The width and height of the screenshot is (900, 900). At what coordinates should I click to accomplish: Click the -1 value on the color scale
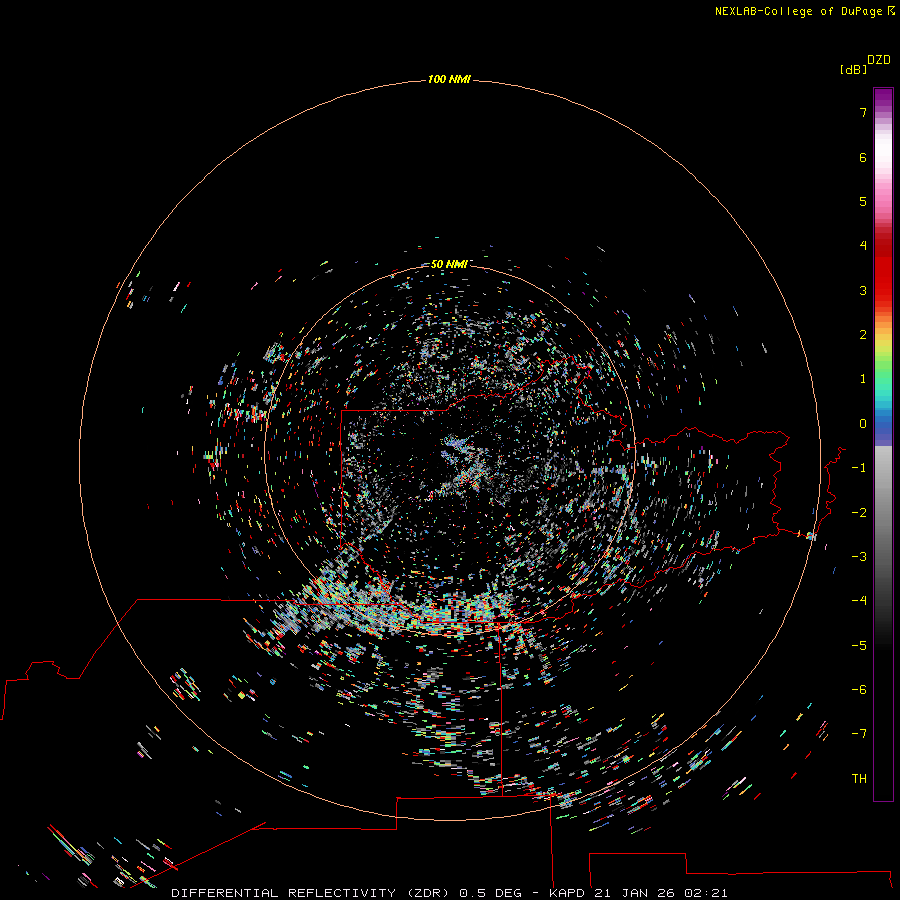[x=859, y=468]
